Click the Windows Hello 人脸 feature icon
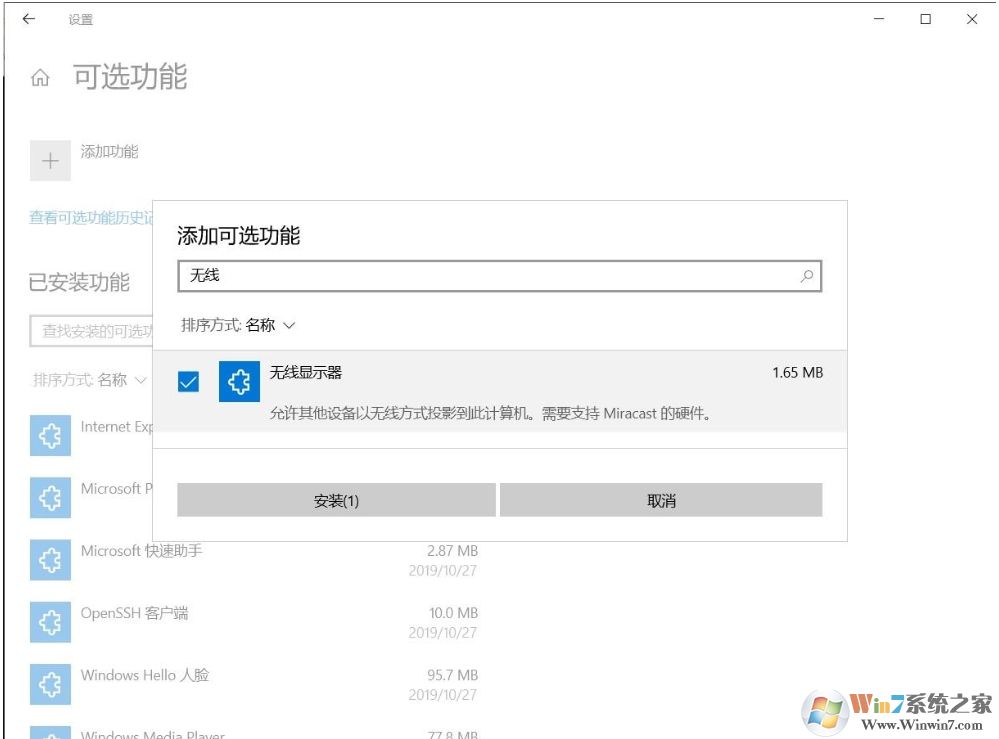Viewport: 999px width, 739px height. [x=50, y=684]
